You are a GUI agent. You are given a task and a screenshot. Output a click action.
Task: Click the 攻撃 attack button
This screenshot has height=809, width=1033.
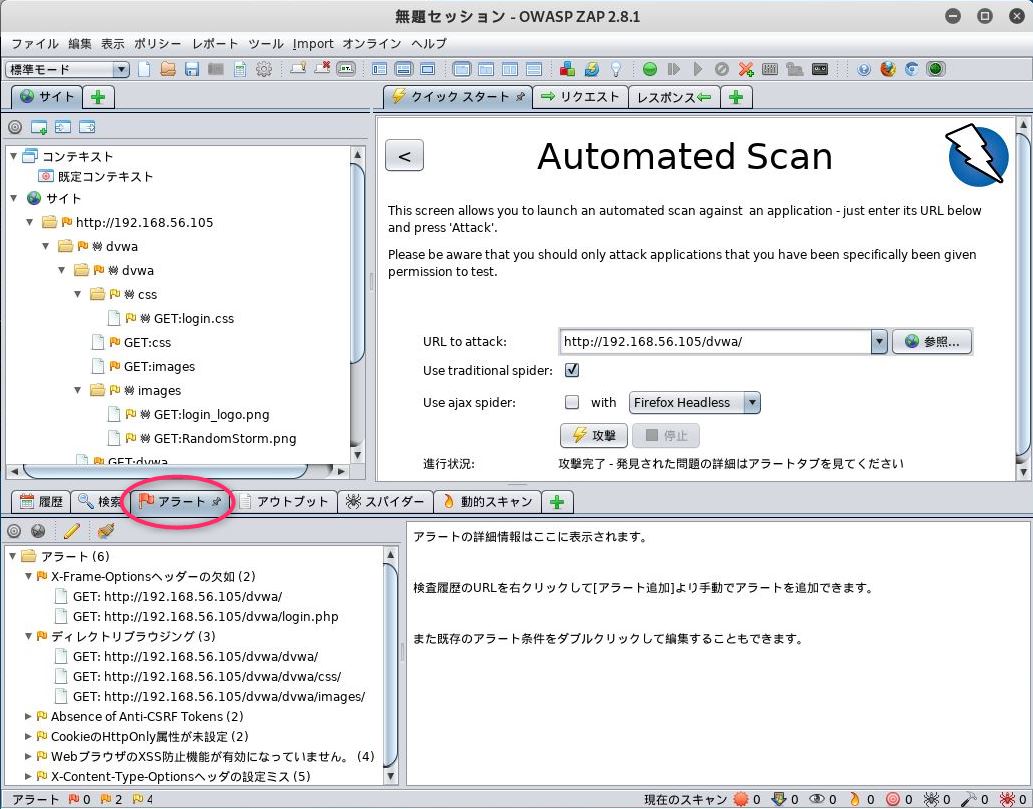pos(594,435)
